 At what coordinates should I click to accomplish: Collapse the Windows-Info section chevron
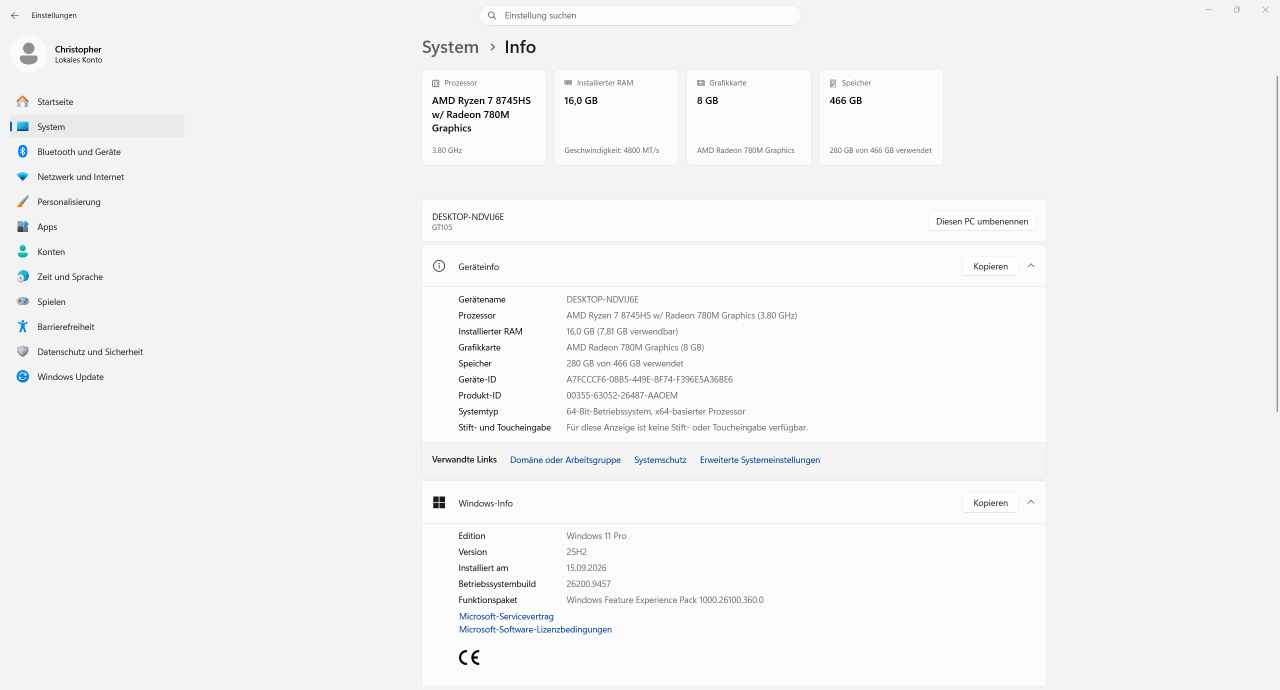(x=1031, y=503)
